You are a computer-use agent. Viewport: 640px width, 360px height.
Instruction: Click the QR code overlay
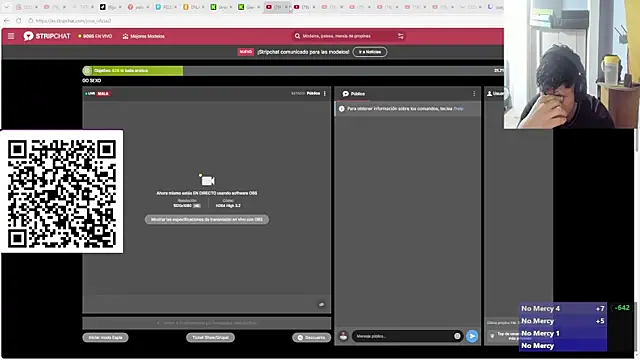[62, 192]
